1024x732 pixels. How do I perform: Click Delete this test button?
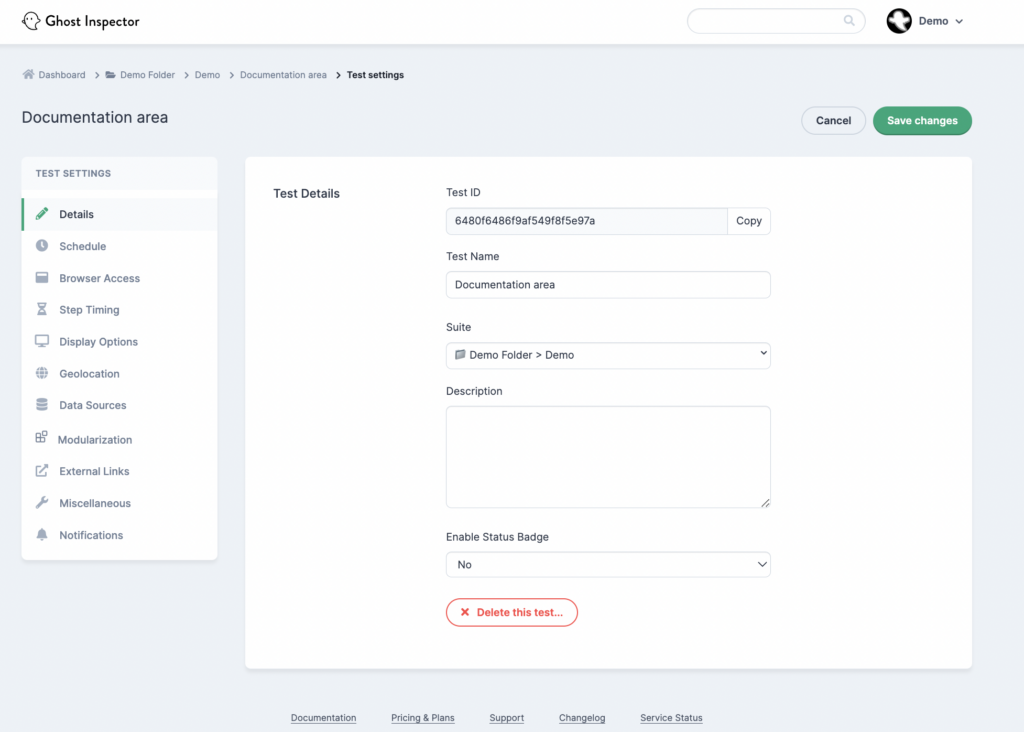point(512,613)
